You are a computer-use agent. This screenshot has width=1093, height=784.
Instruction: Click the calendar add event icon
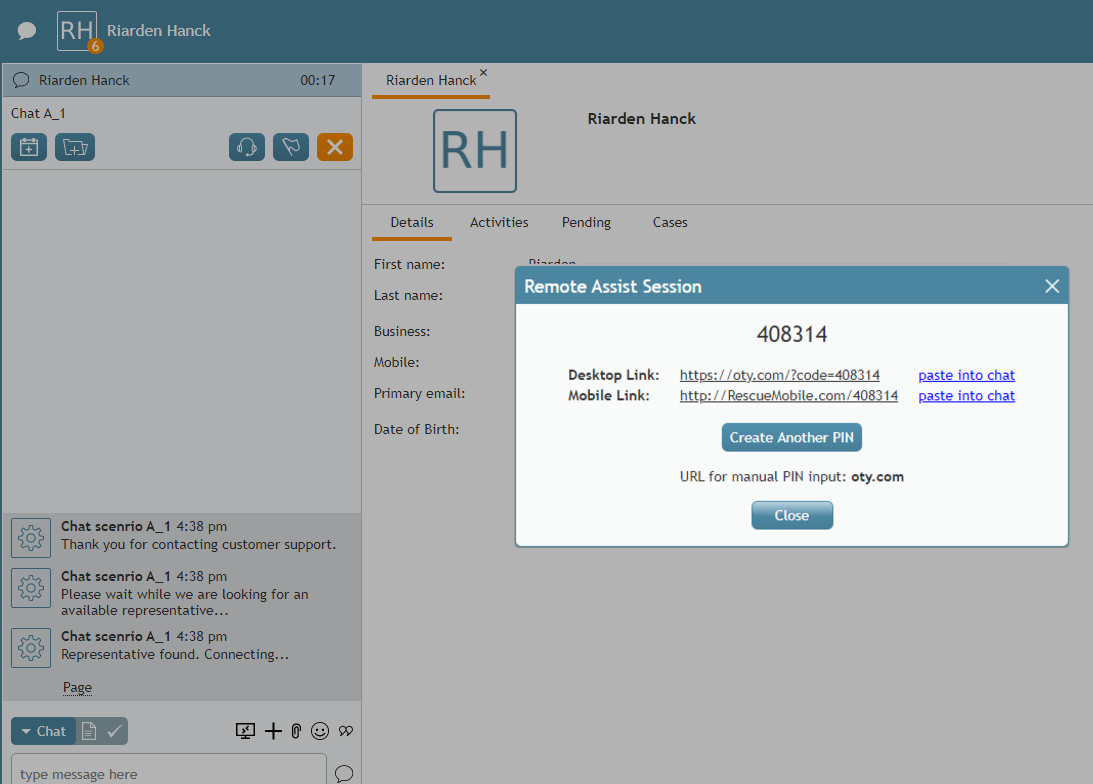click(29, 147)
